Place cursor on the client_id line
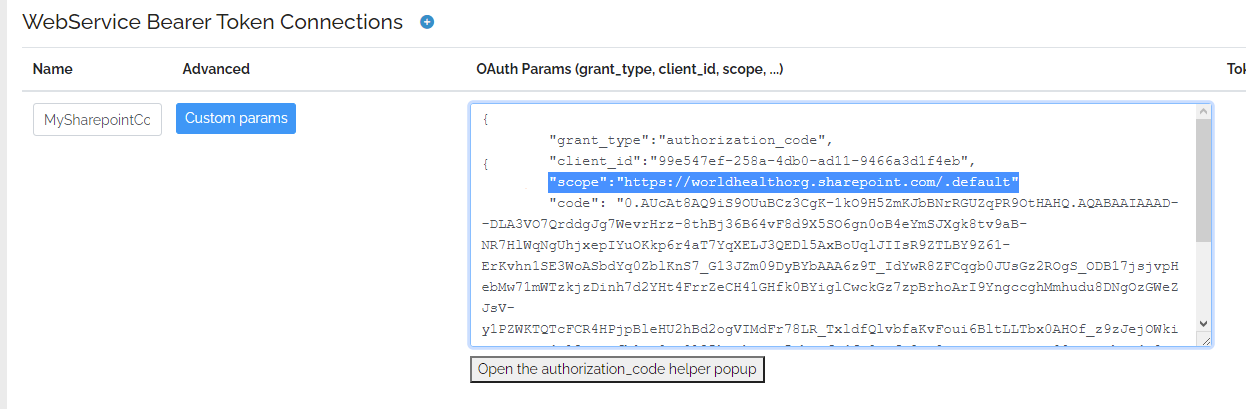 pos(768,160)
